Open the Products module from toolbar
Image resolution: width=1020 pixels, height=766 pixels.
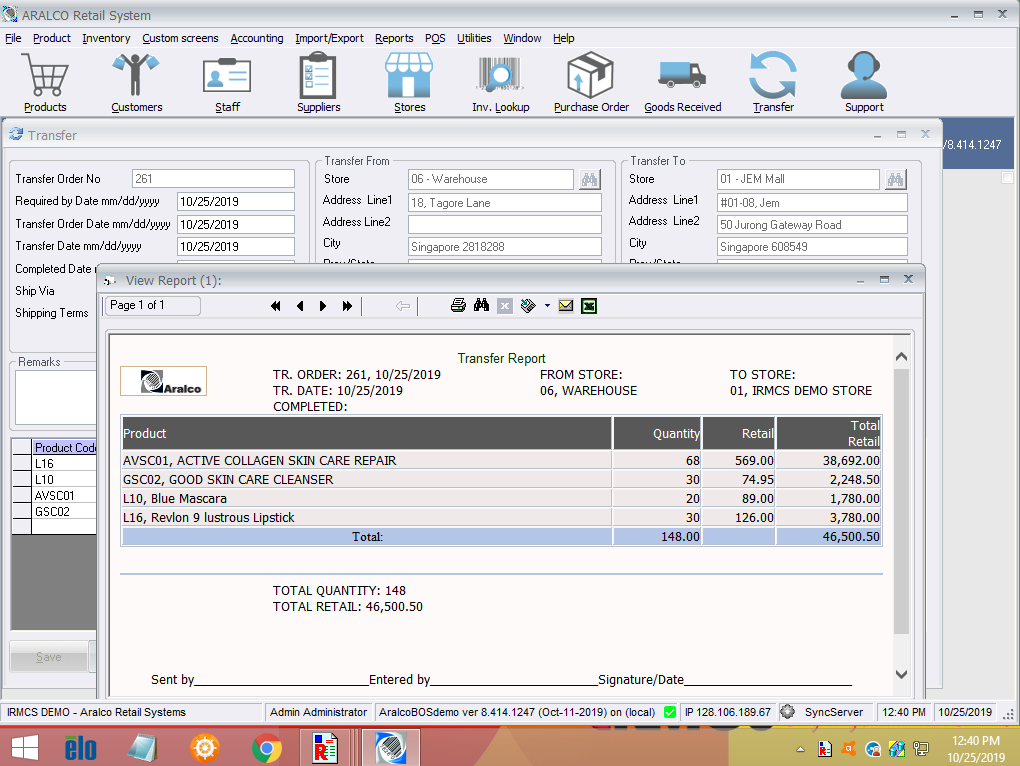tap(45, 82)
